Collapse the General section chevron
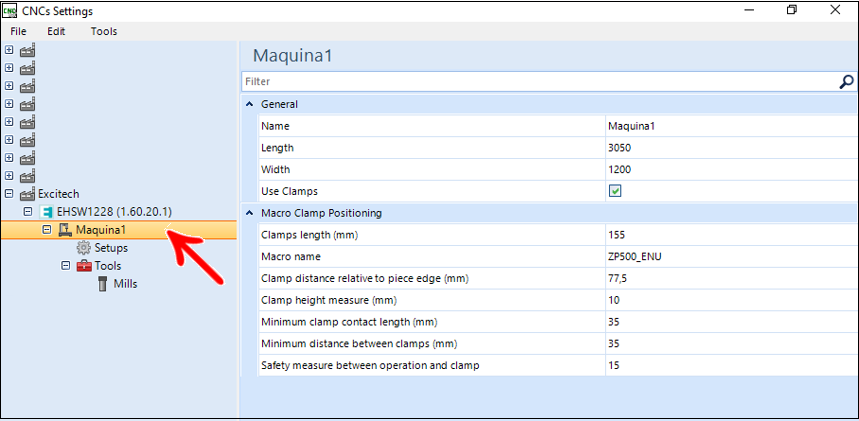Viewport: 859px width, 421px height. click(x=250, y=104)
